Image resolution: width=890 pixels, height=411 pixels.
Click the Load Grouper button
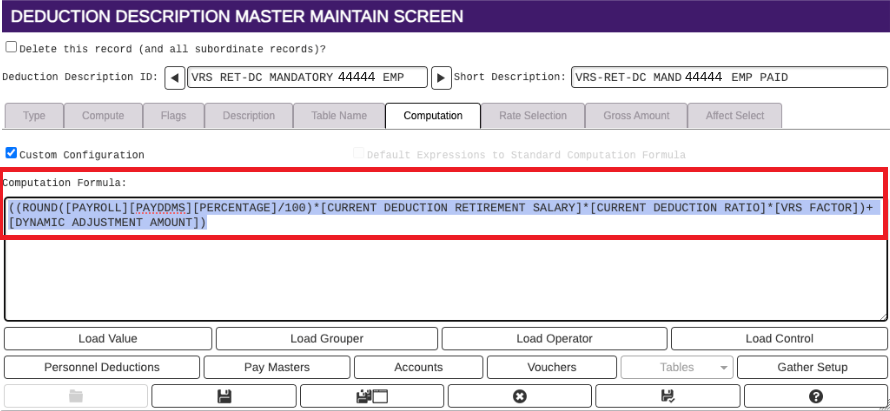(327, 339)
